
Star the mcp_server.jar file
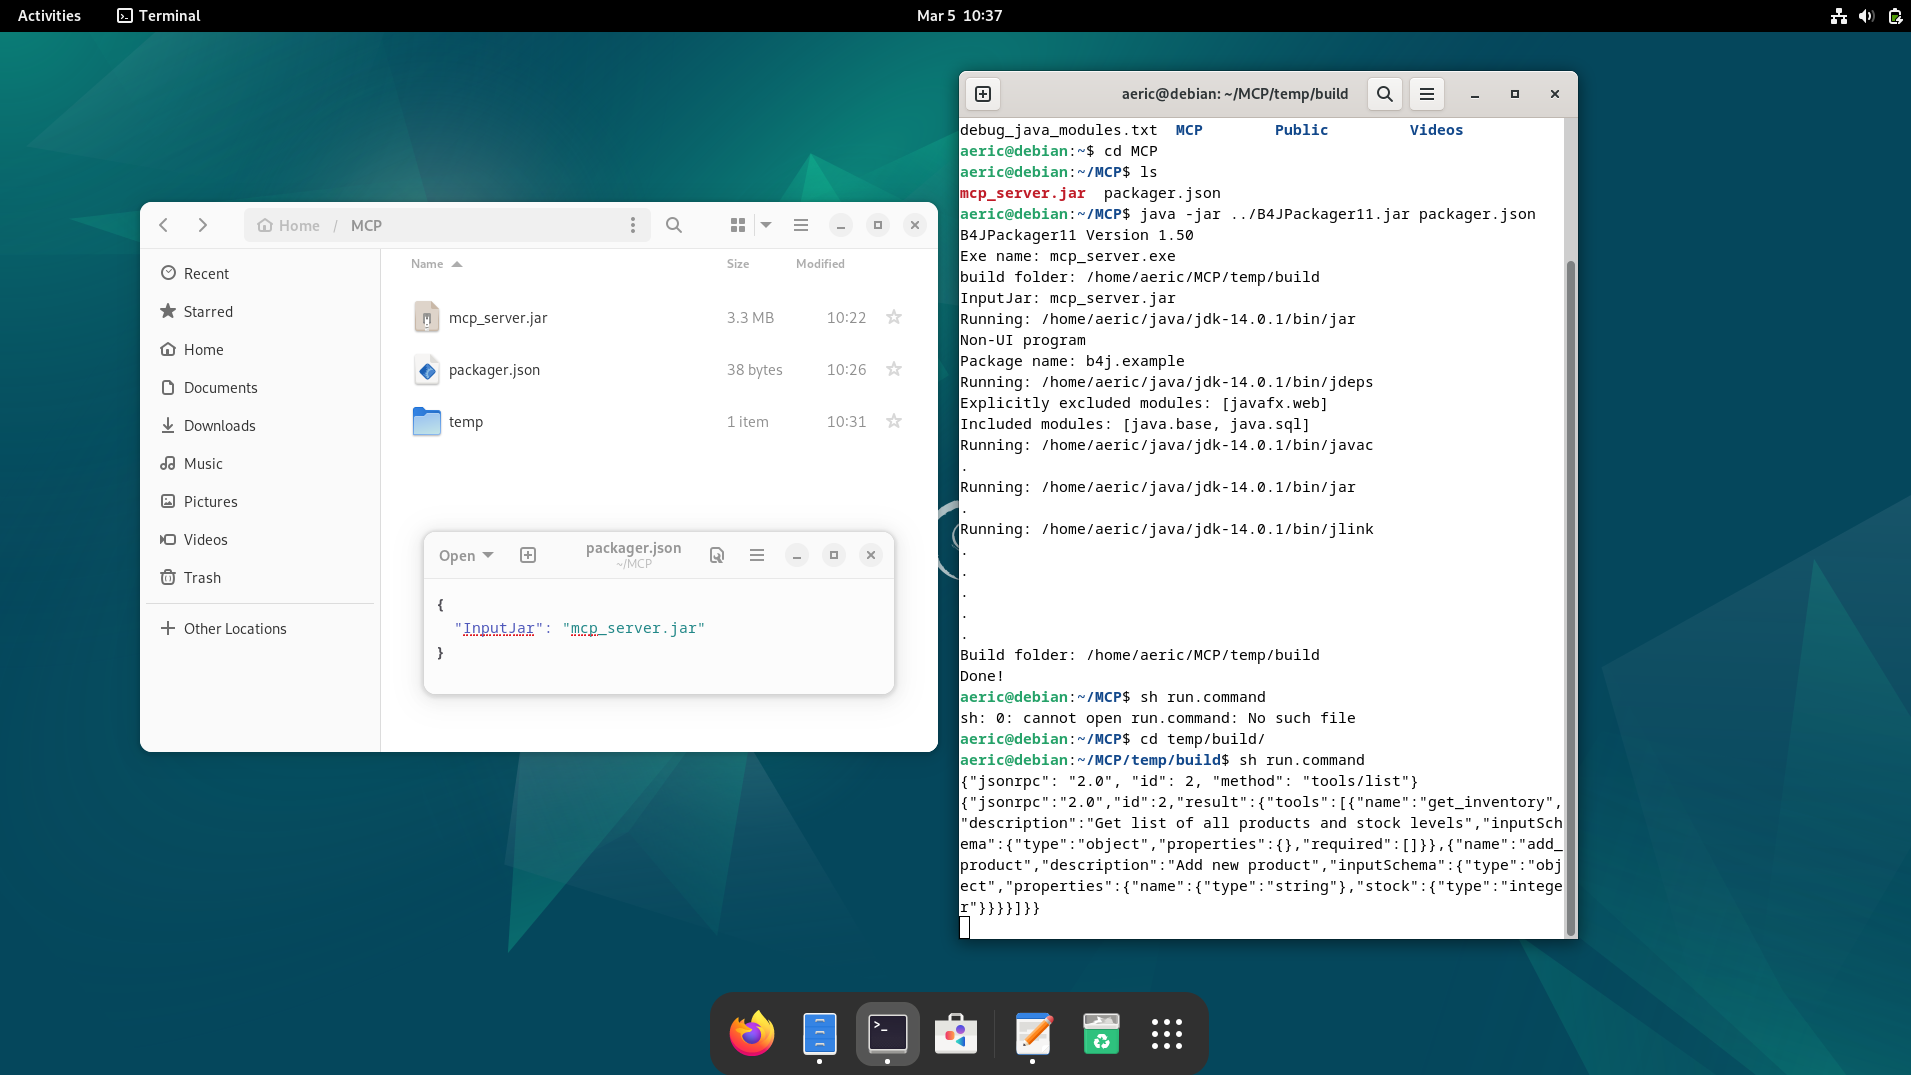893,317
